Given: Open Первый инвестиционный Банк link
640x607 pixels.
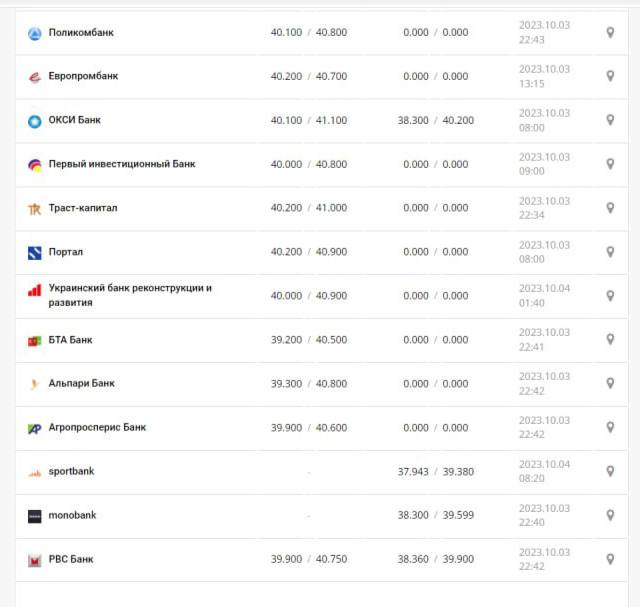Looking at the screenshot, I should (122, 164).
